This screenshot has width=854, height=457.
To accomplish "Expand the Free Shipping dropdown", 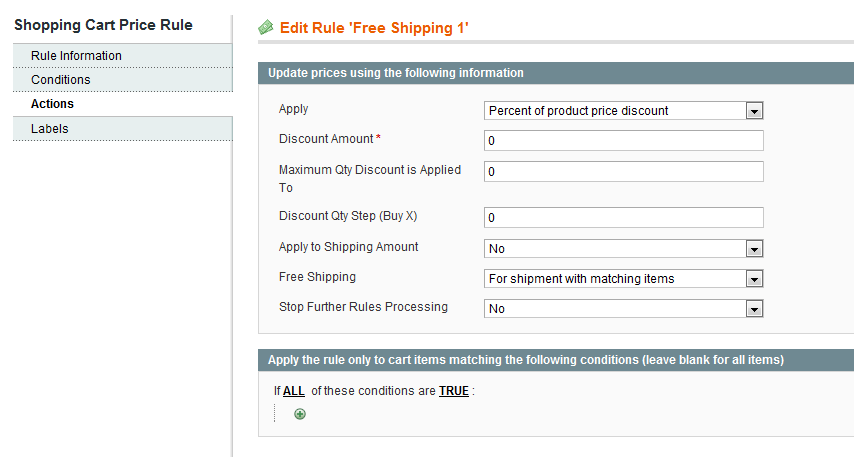I will coord(623,279).
